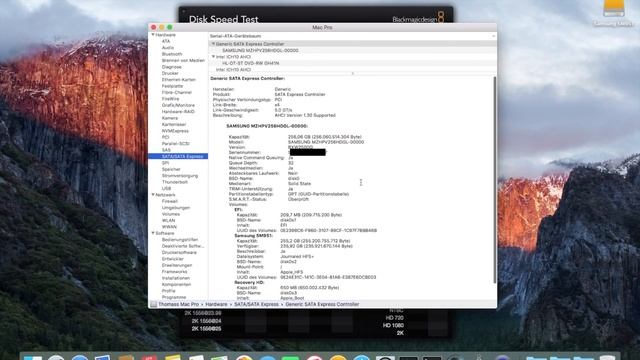The image size is (640, 360).
Task: Select Drucker in the sidebar
Action: (170, 73)
